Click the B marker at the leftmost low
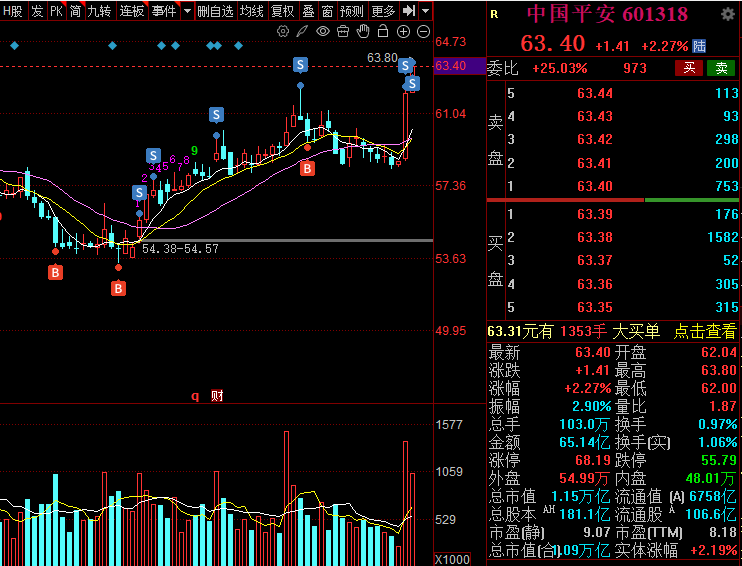The height and width of the screenshot is (566, 742). pos(55,273)
